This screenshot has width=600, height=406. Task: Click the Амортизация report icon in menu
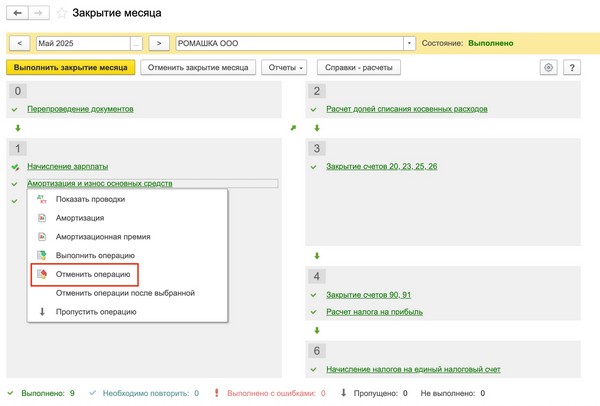point(42,218)
